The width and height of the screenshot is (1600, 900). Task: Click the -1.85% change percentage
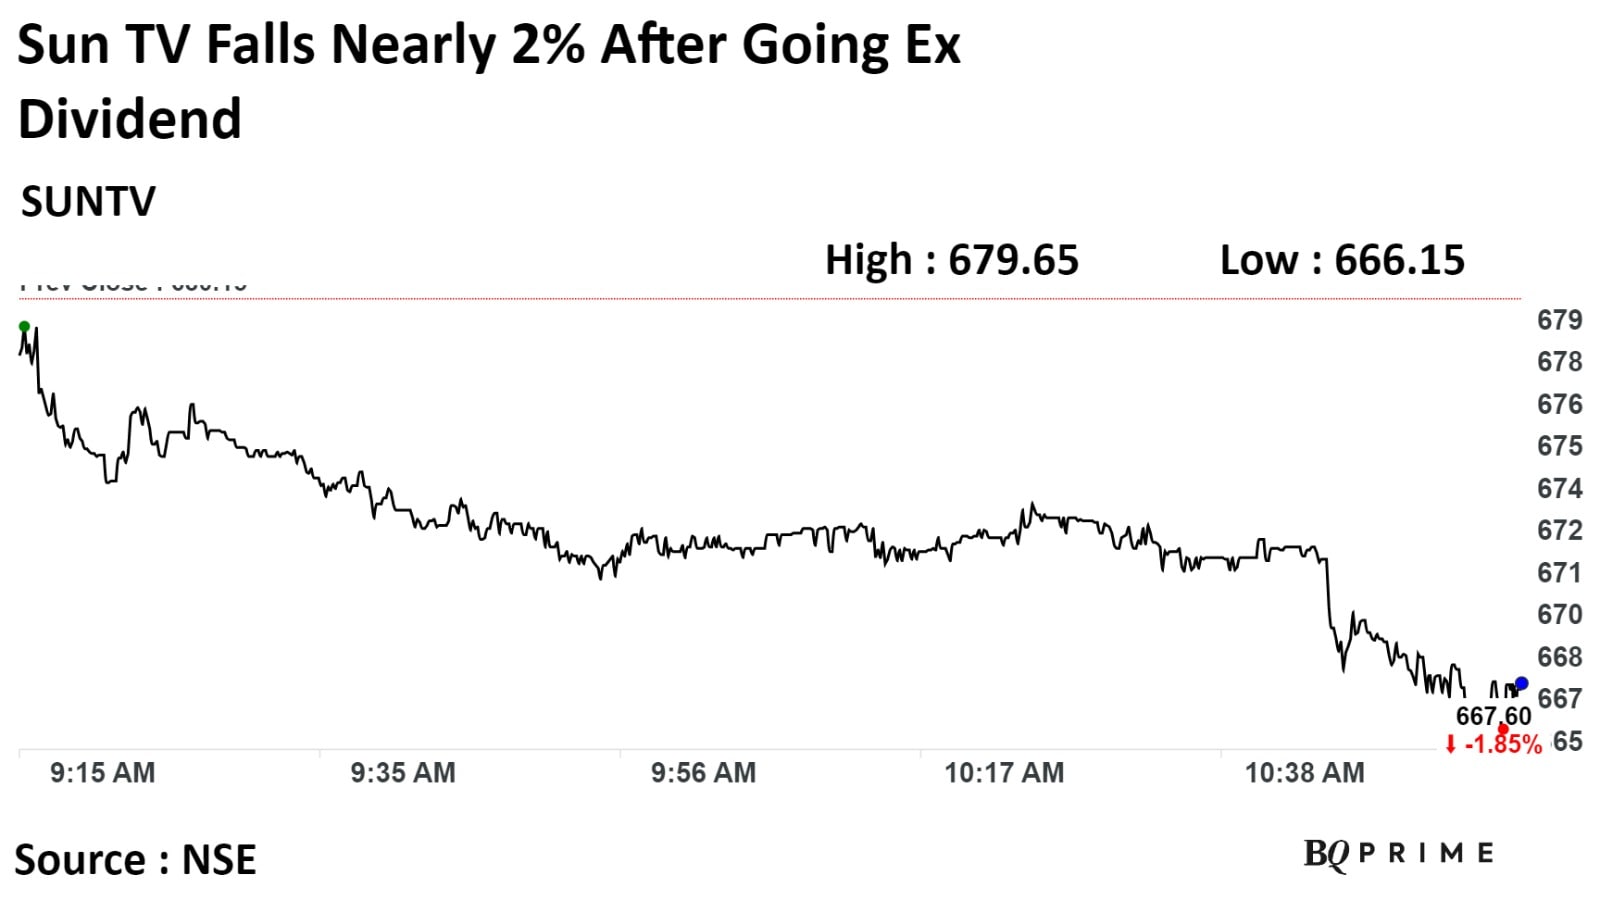click(x=1502, y=744)
